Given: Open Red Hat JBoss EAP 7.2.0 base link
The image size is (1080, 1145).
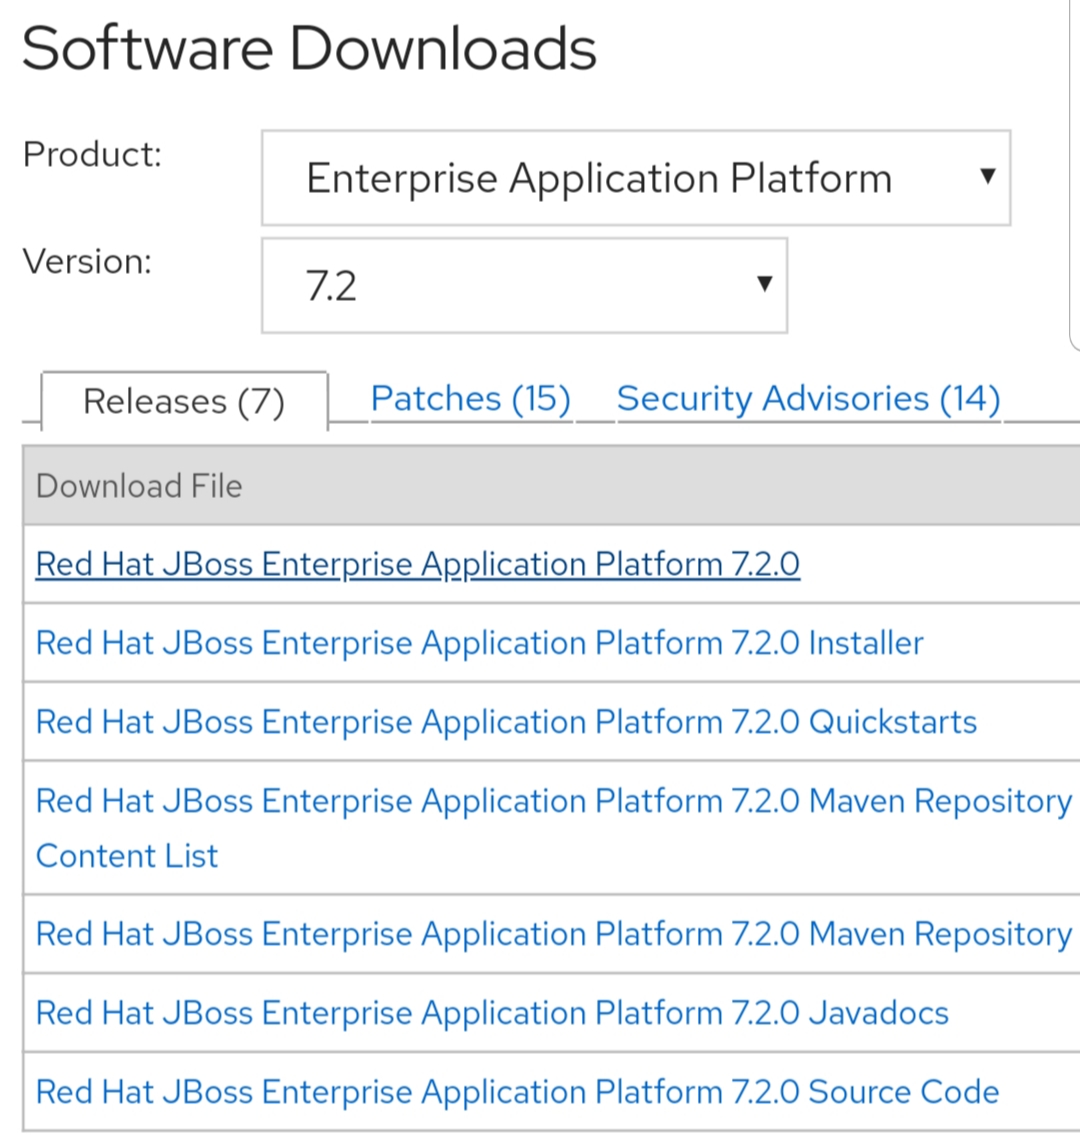Looking at the screenshot, I should pos(418,564).
